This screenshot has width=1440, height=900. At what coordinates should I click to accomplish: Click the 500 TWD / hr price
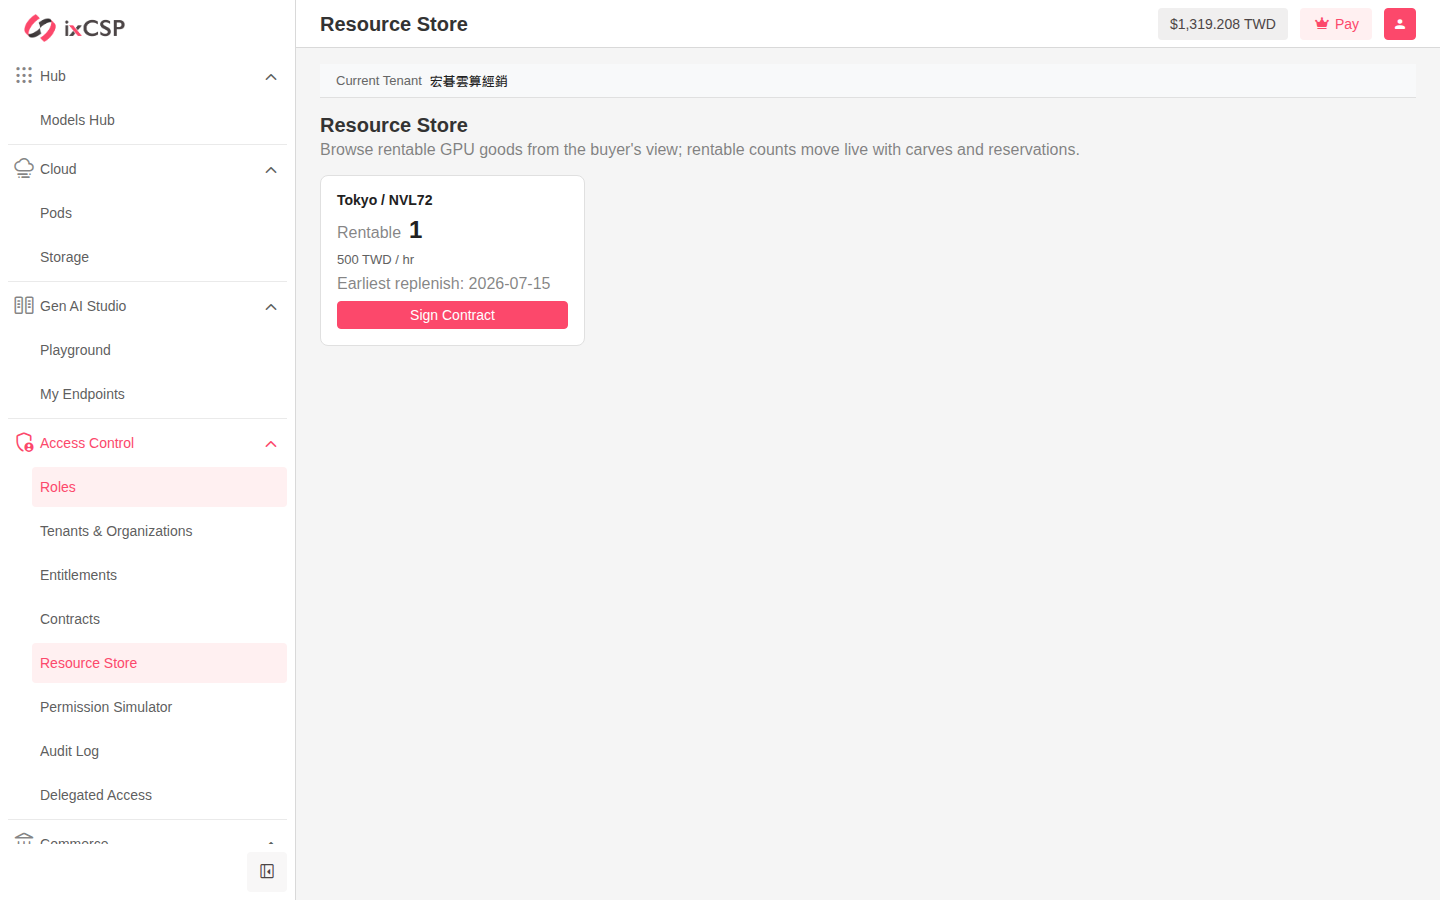click(x=375, y=259)
